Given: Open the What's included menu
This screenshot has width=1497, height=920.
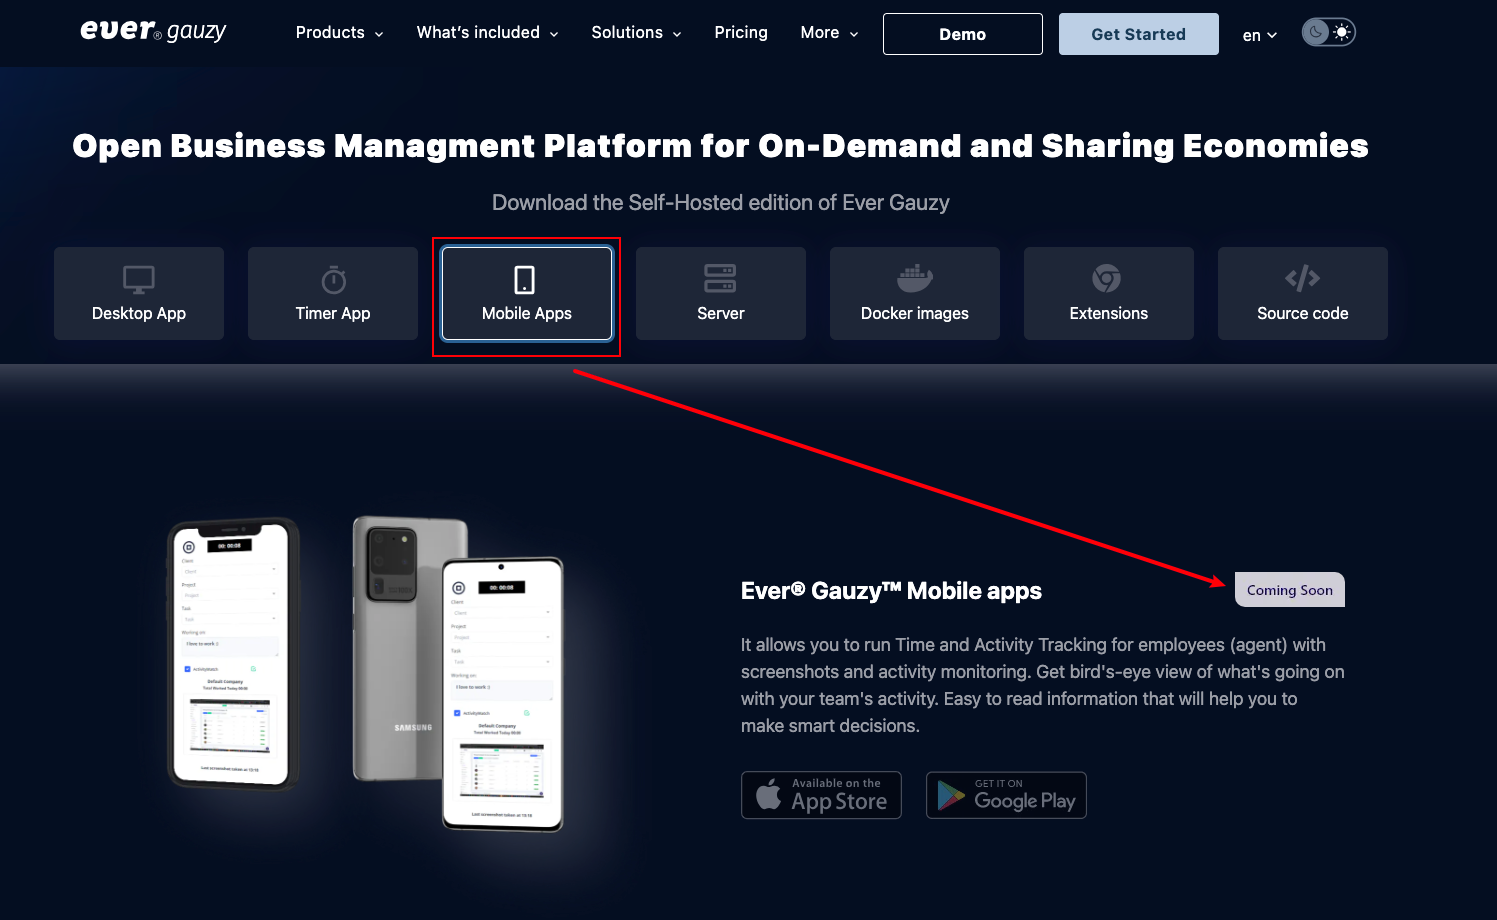Looking at the screenshot, I should pyautogui.click(x=486, y=33).
